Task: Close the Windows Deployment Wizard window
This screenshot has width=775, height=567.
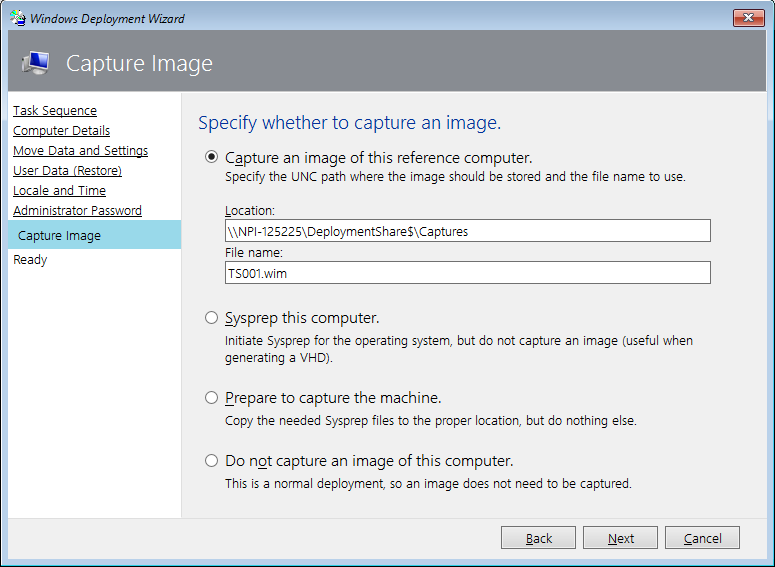Action: point(748,18)
